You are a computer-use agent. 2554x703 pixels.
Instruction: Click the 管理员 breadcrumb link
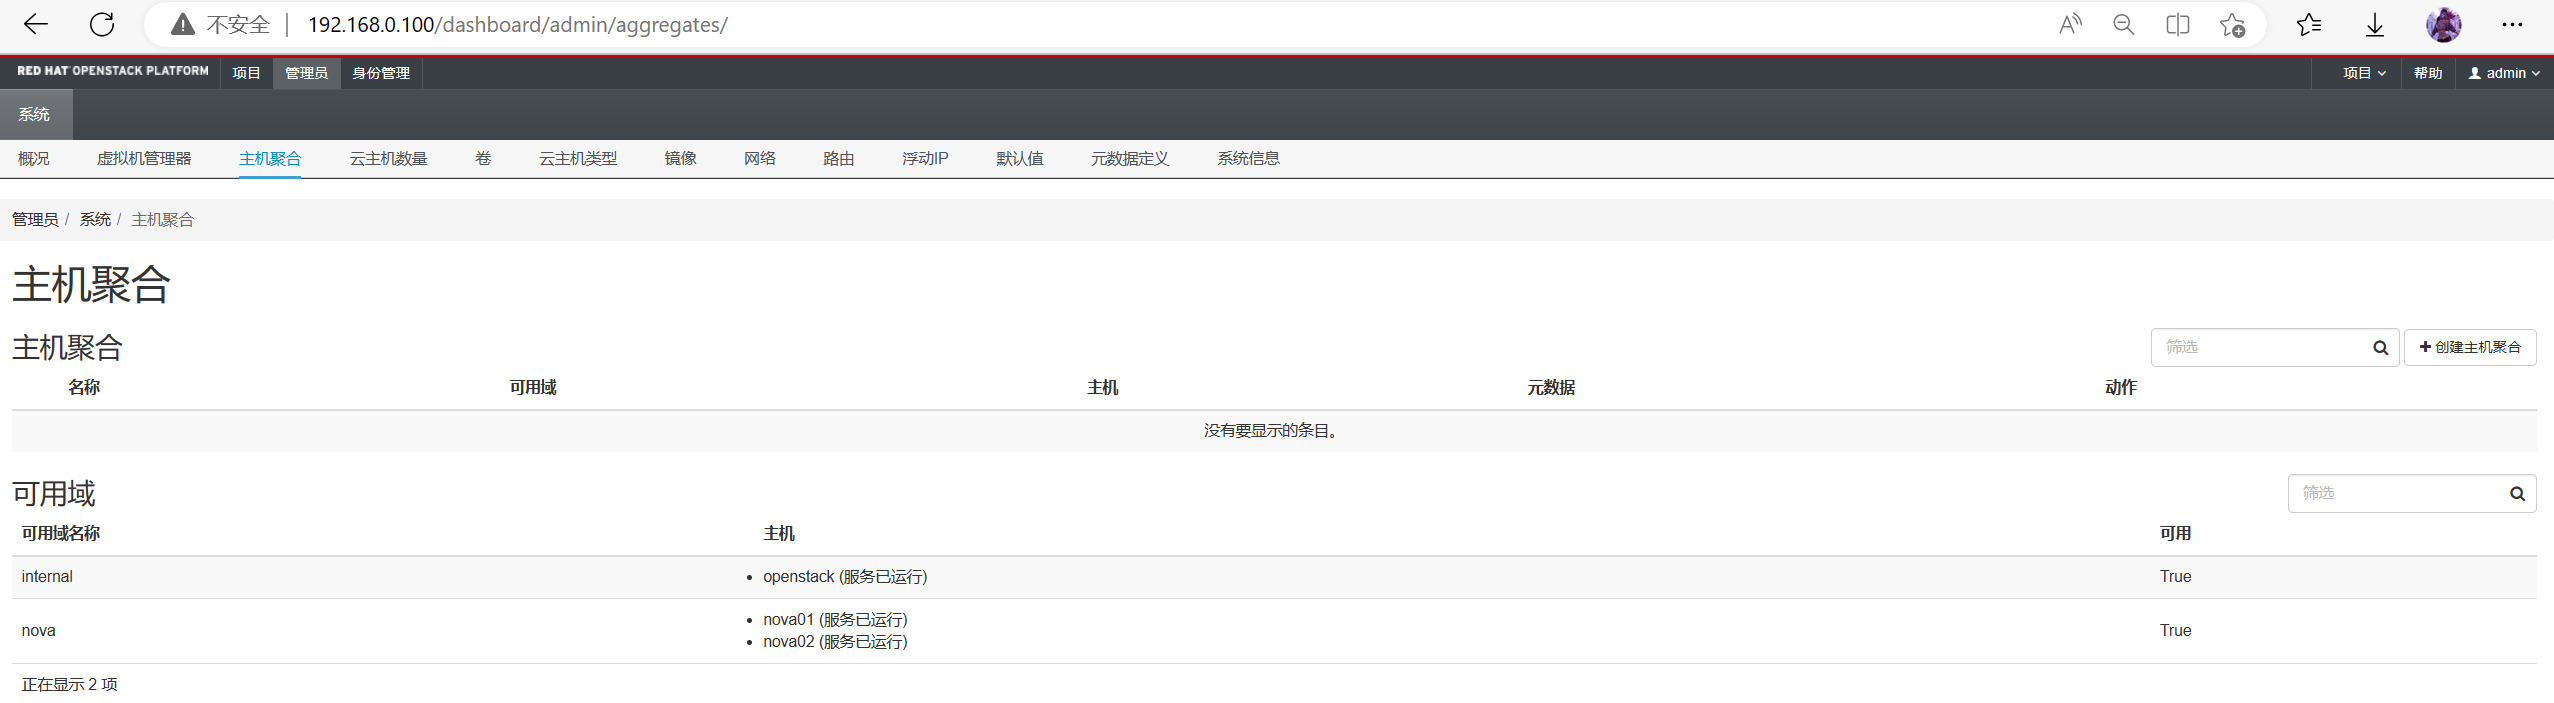pos(35,219)
